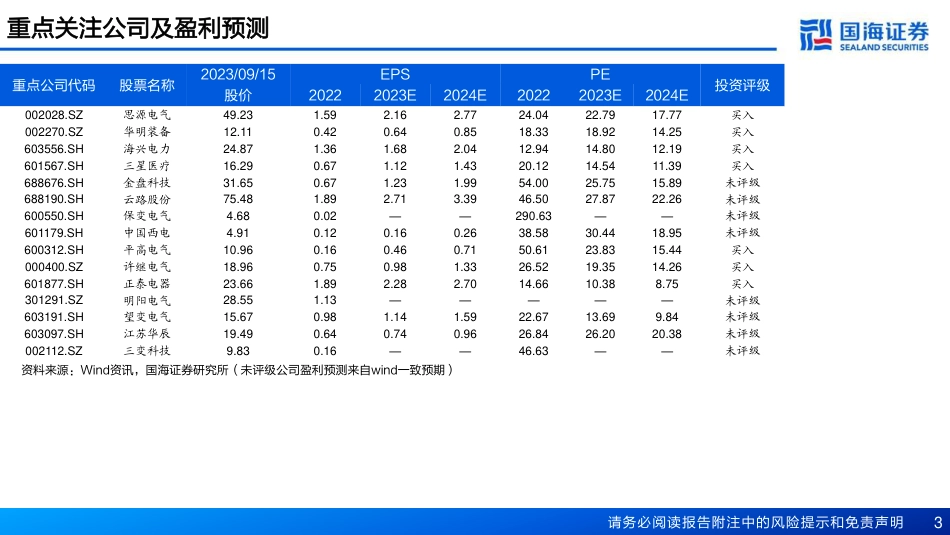
Task: Click the share price 49.23
Action: (x=238, y=115)
